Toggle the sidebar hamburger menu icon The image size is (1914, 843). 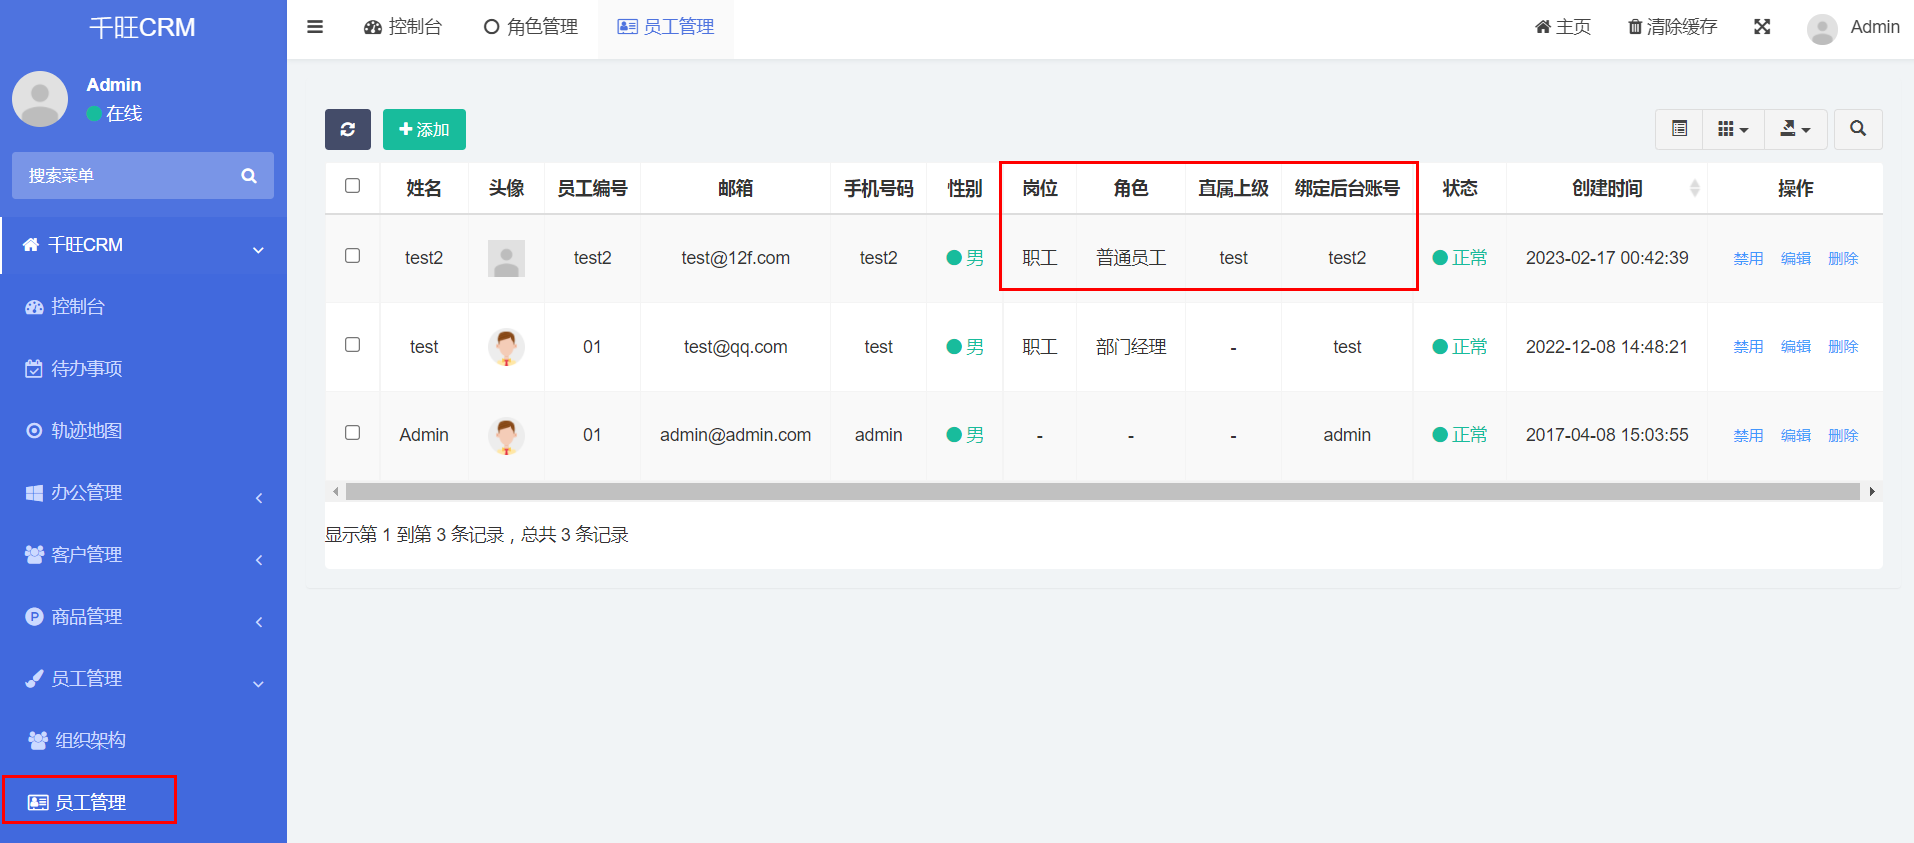coord(315,27)
